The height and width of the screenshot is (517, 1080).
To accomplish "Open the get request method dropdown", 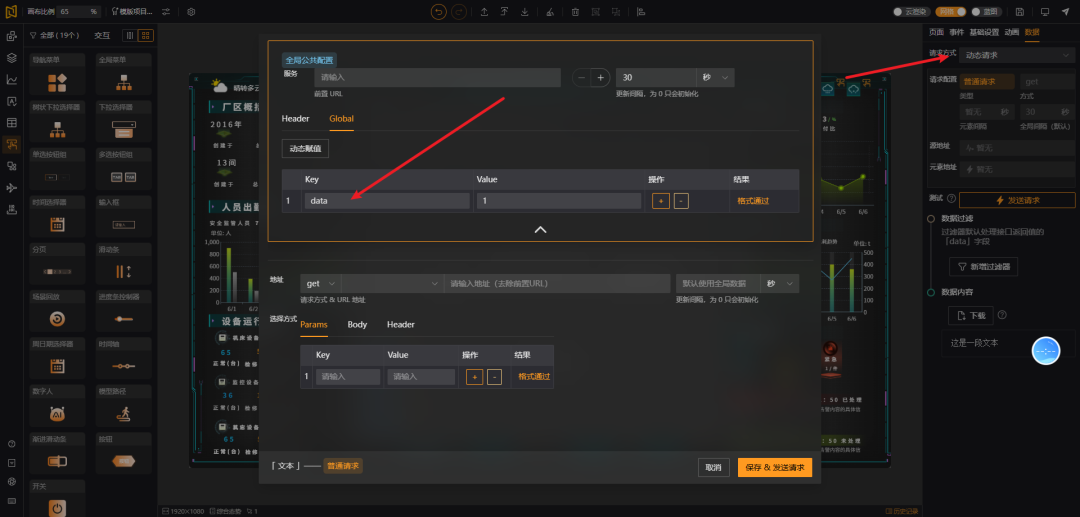I will point(320,284).
